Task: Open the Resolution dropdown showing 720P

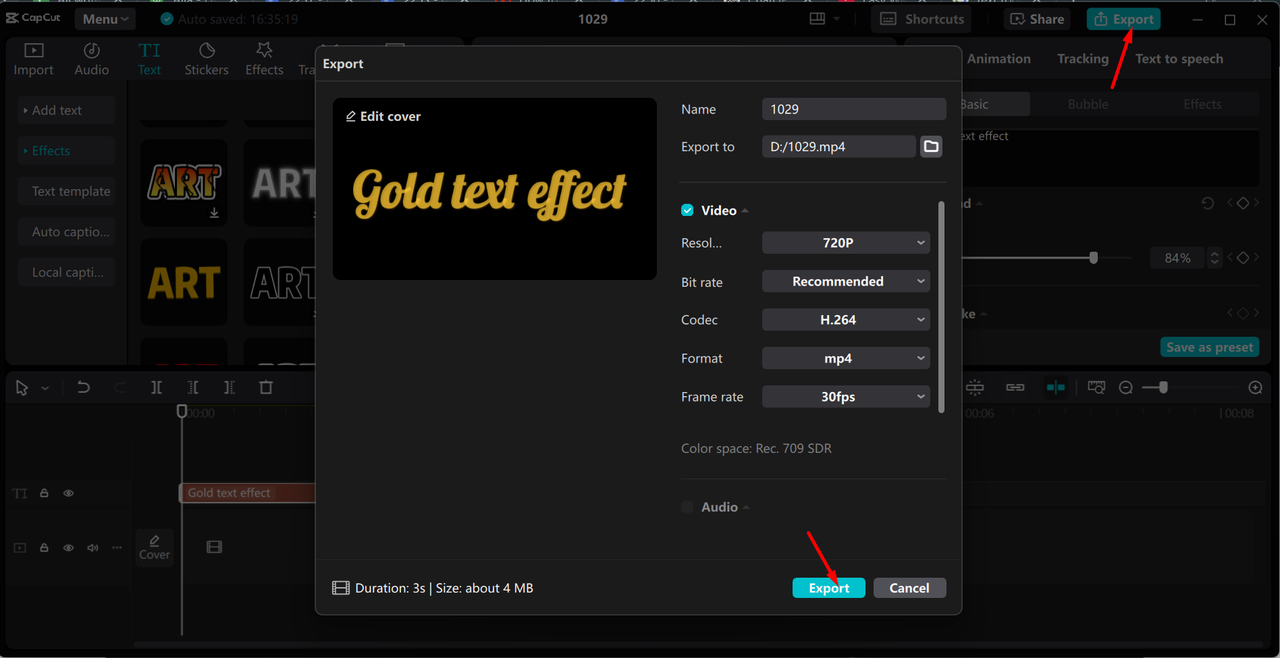Action: click(x=846, y=243)
